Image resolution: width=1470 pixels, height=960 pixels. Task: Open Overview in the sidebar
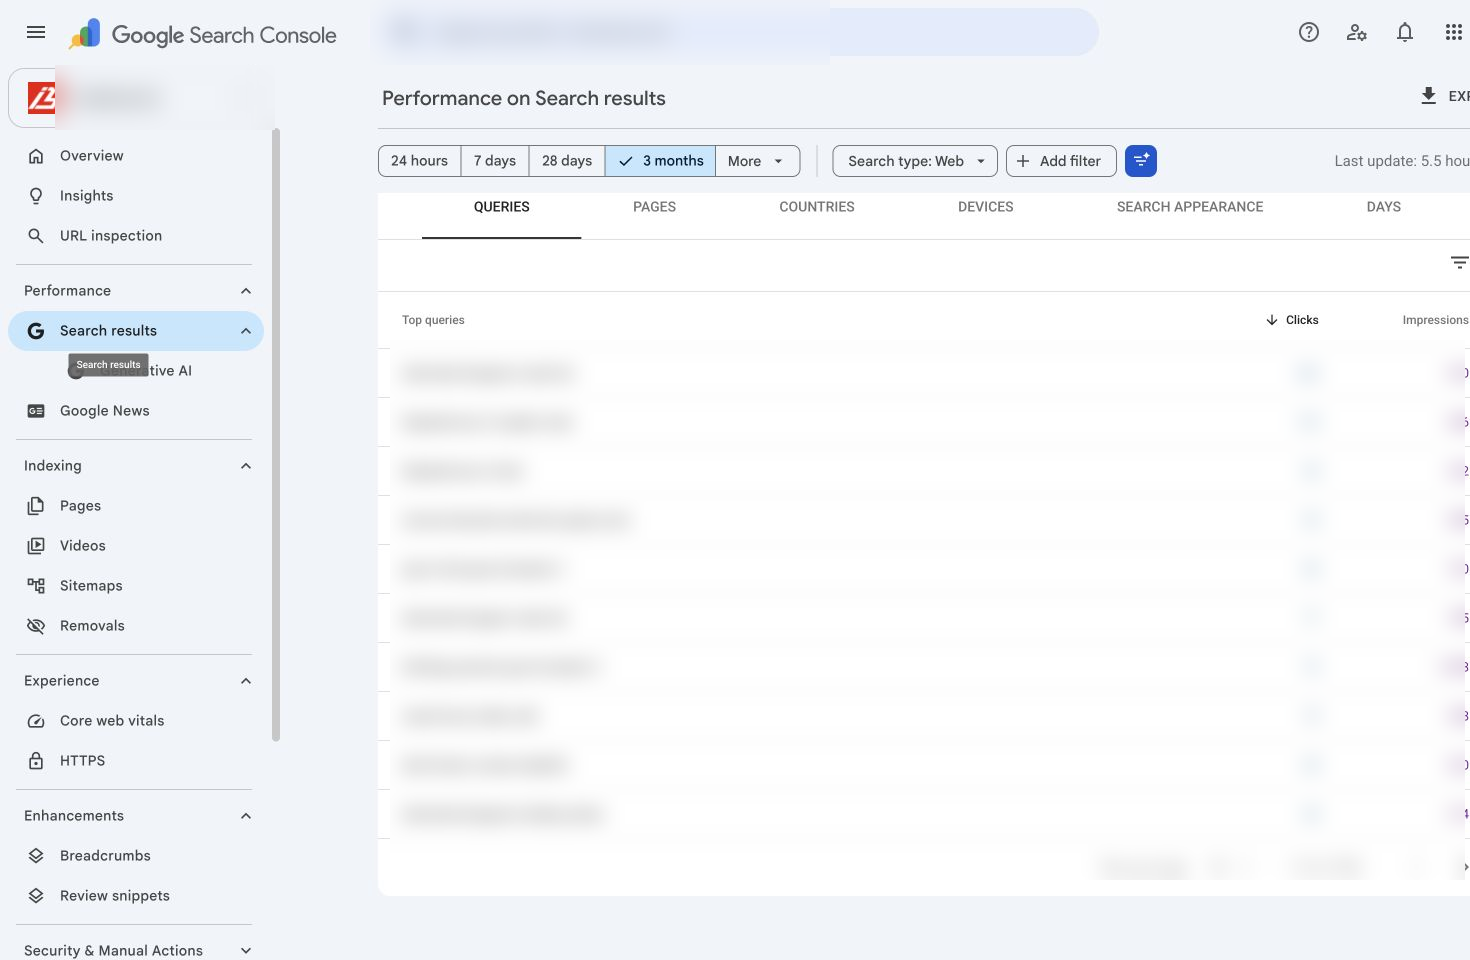[x=136, y=156]
